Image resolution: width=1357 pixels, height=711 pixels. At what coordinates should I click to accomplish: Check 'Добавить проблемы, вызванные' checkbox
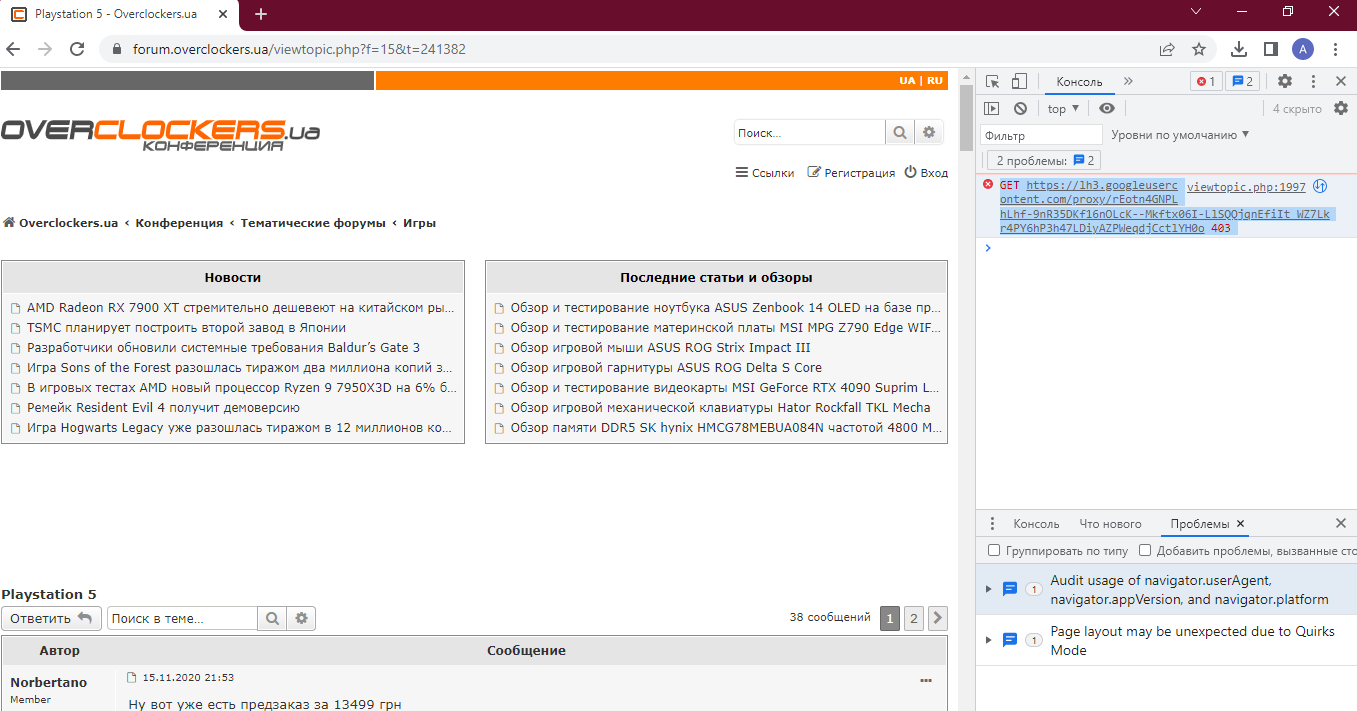click(x=1146, y=551)
